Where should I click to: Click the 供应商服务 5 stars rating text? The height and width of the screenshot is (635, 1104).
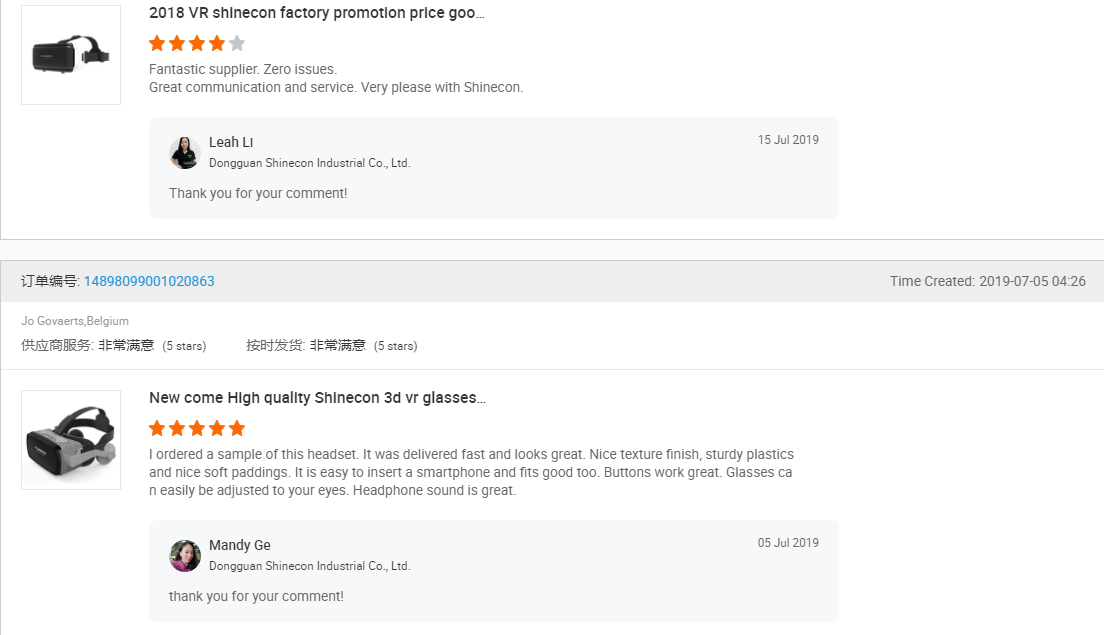point(184,346)
